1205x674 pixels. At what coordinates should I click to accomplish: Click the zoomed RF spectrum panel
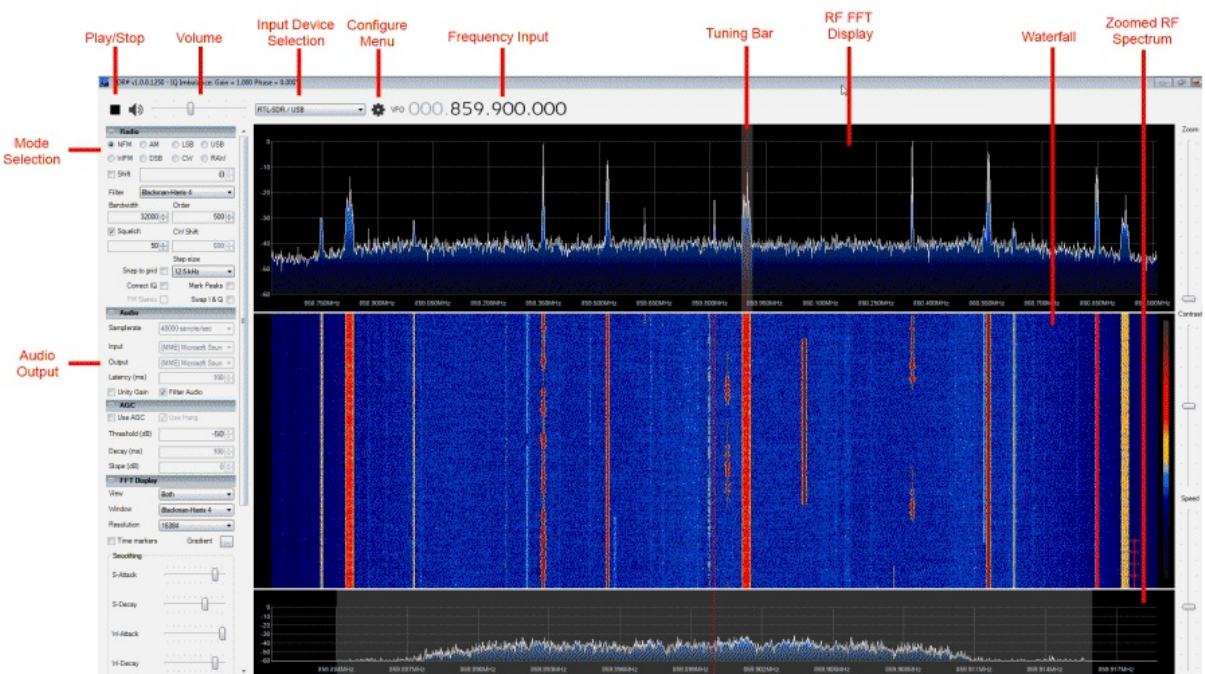click(713, 632)
